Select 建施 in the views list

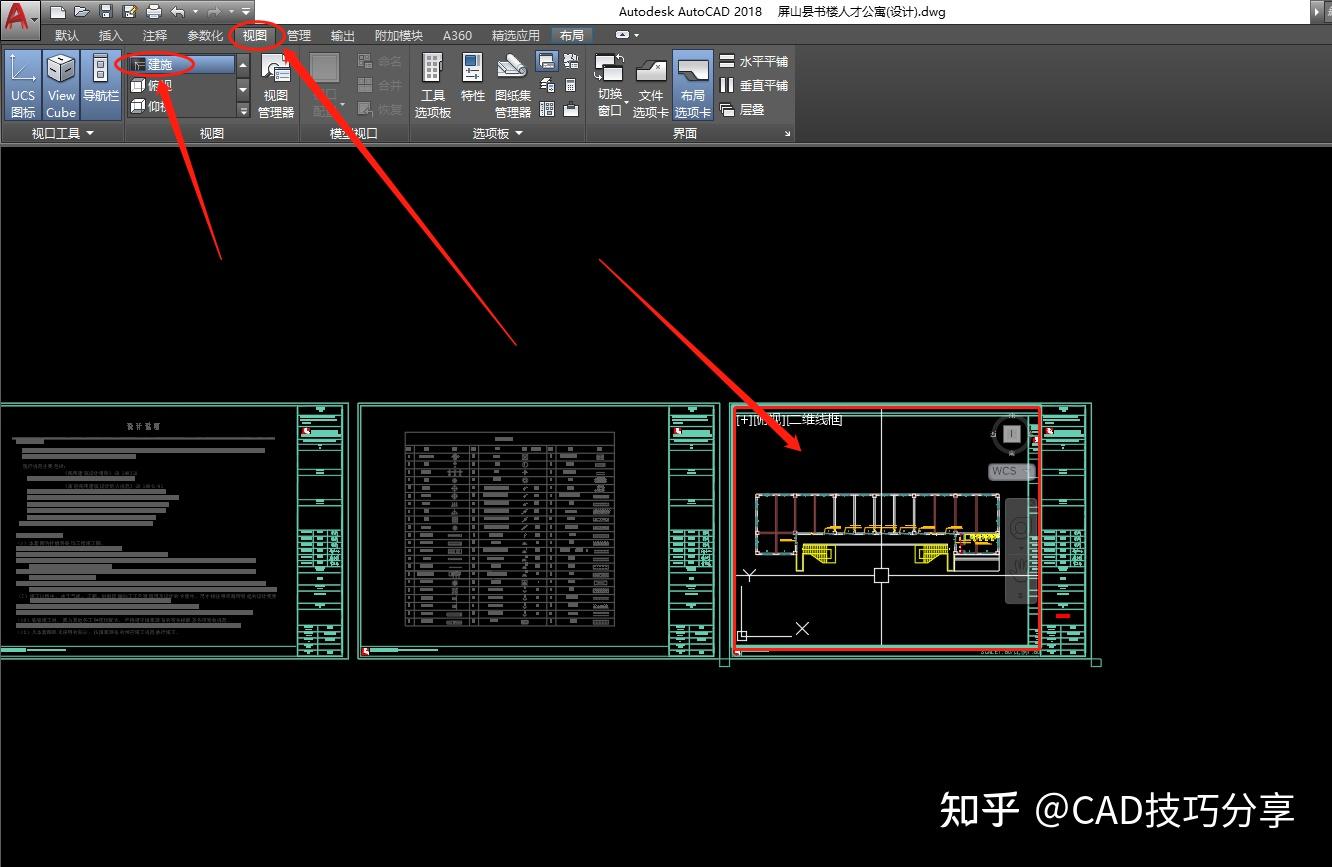[161, 63]
